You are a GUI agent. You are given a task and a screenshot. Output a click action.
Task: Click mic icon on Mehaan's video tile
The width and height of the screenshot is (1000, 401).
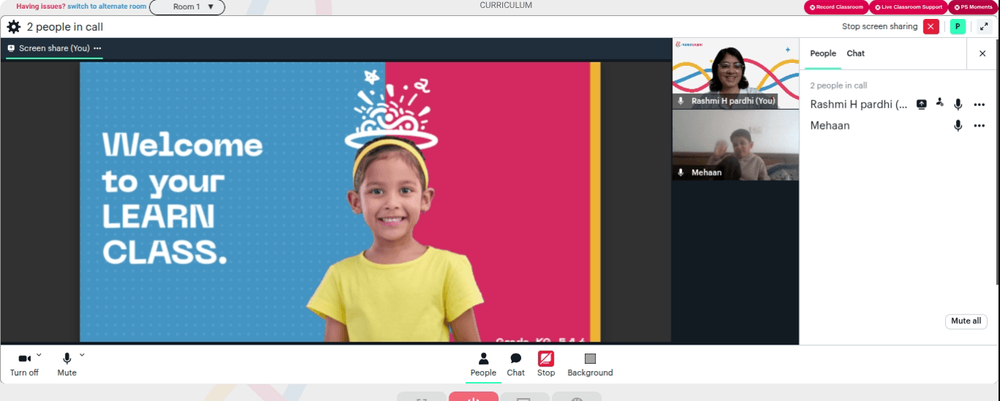(680, 172)
